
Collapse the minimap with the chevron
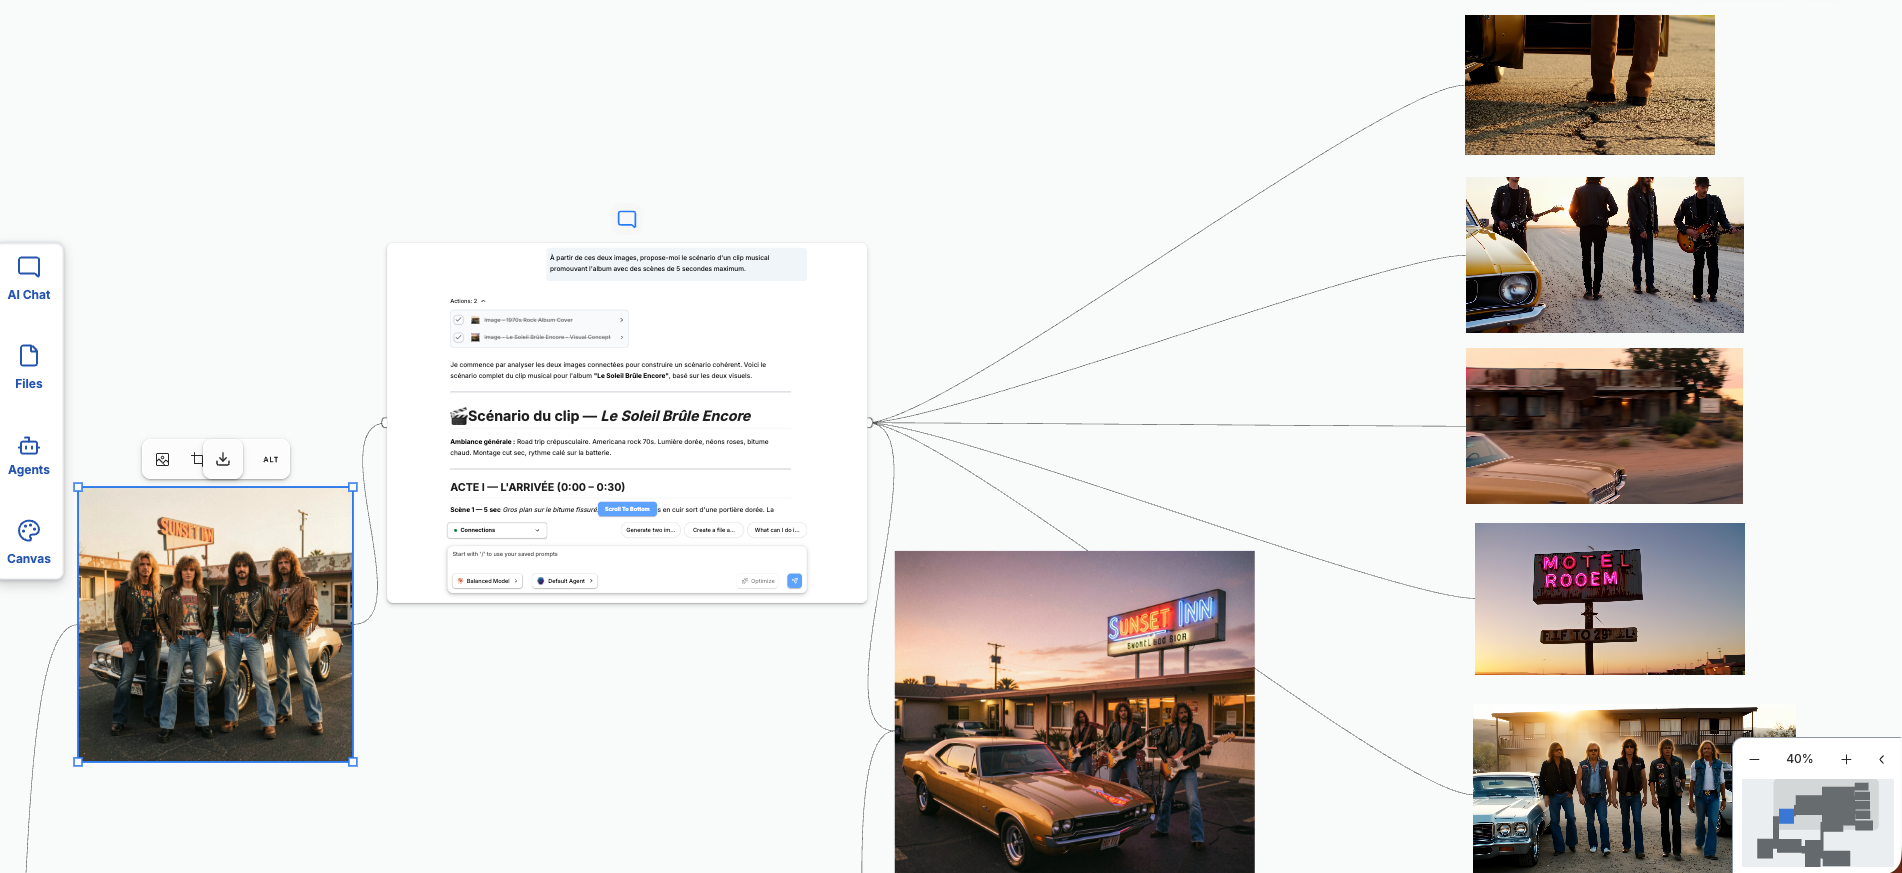[1881, 759]
